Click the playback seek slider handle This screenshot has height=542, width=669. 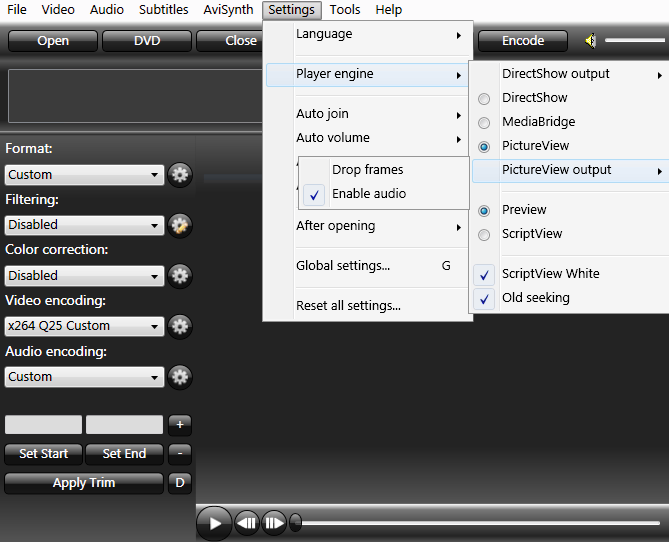pyautogui.click(x=295, y=522)
